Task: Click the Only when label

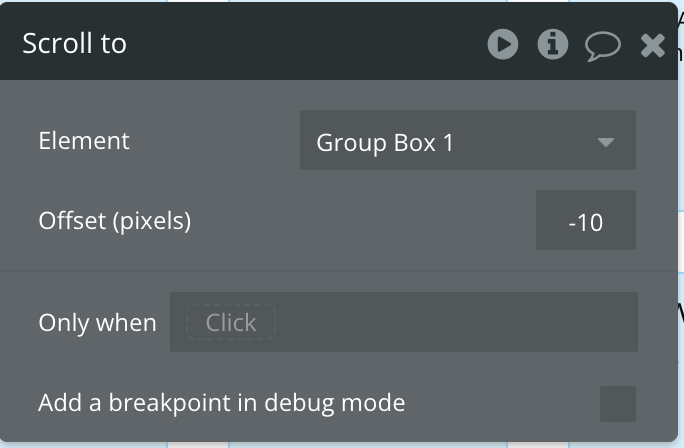Action: (x=97, y=323)
